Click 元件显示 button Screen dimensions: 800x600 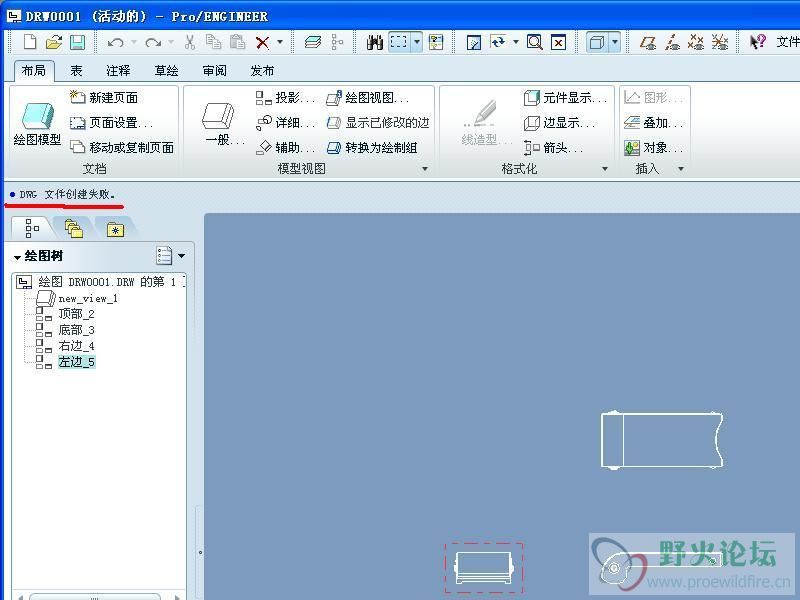click(565, 97)
